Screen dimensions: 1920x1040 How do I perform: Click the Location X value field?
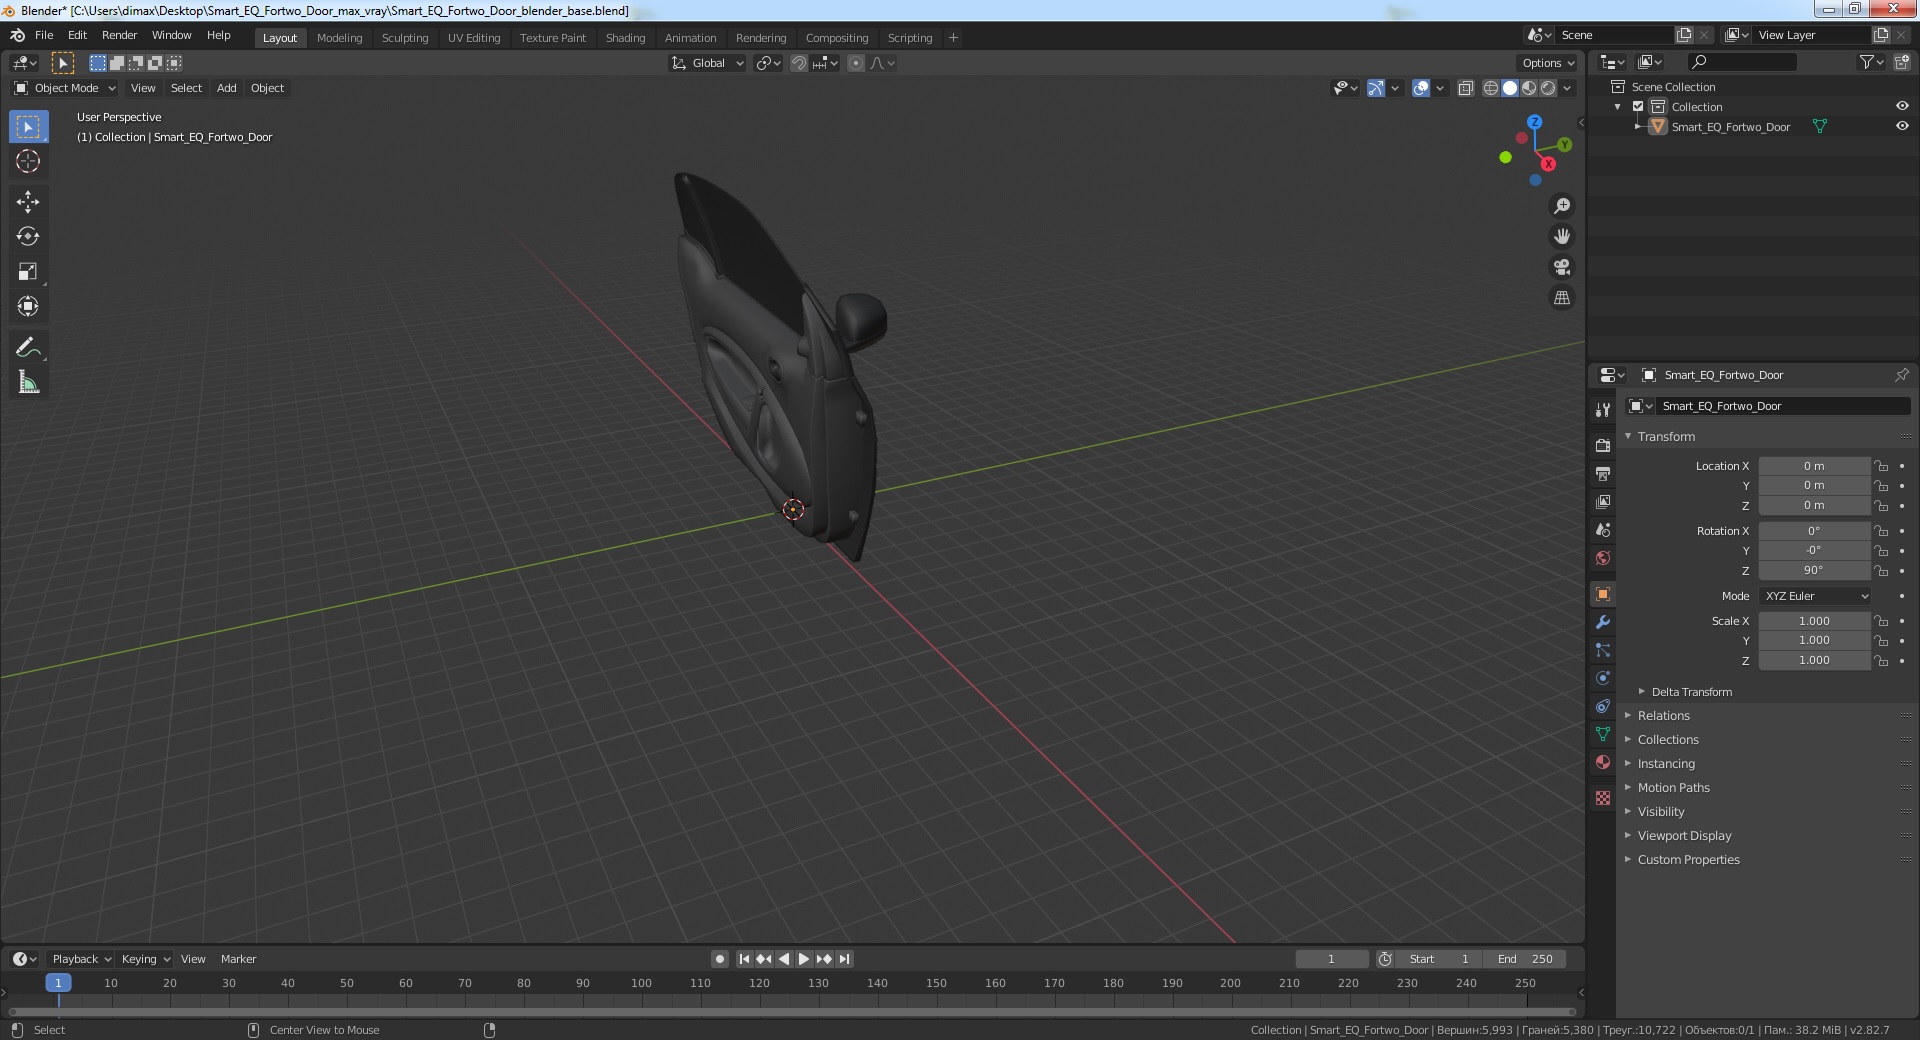[x=1814, y=466]
